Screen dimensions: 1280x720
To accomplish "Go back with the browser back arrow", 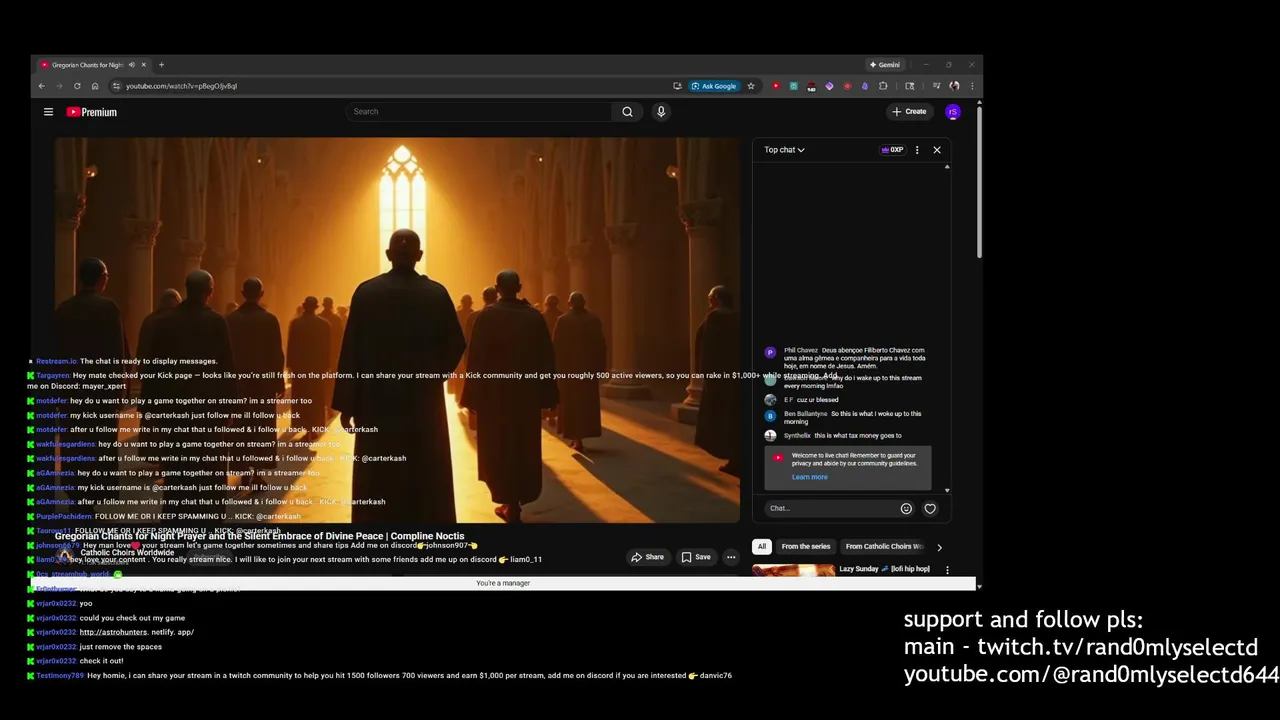I will (42, 86).
